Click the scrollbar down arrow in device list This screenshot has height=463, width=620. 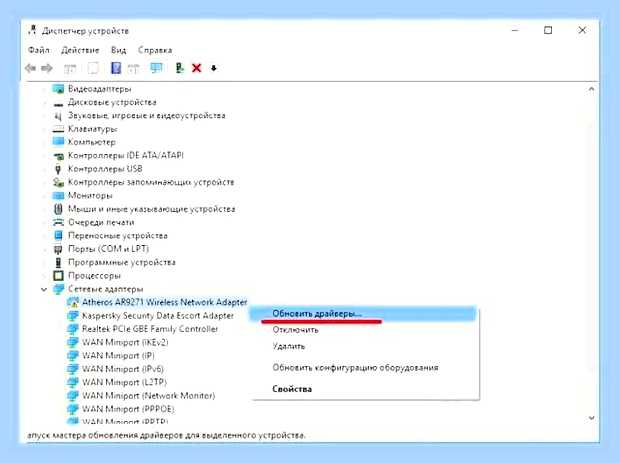pyautogui.click(x=591, y=418)
